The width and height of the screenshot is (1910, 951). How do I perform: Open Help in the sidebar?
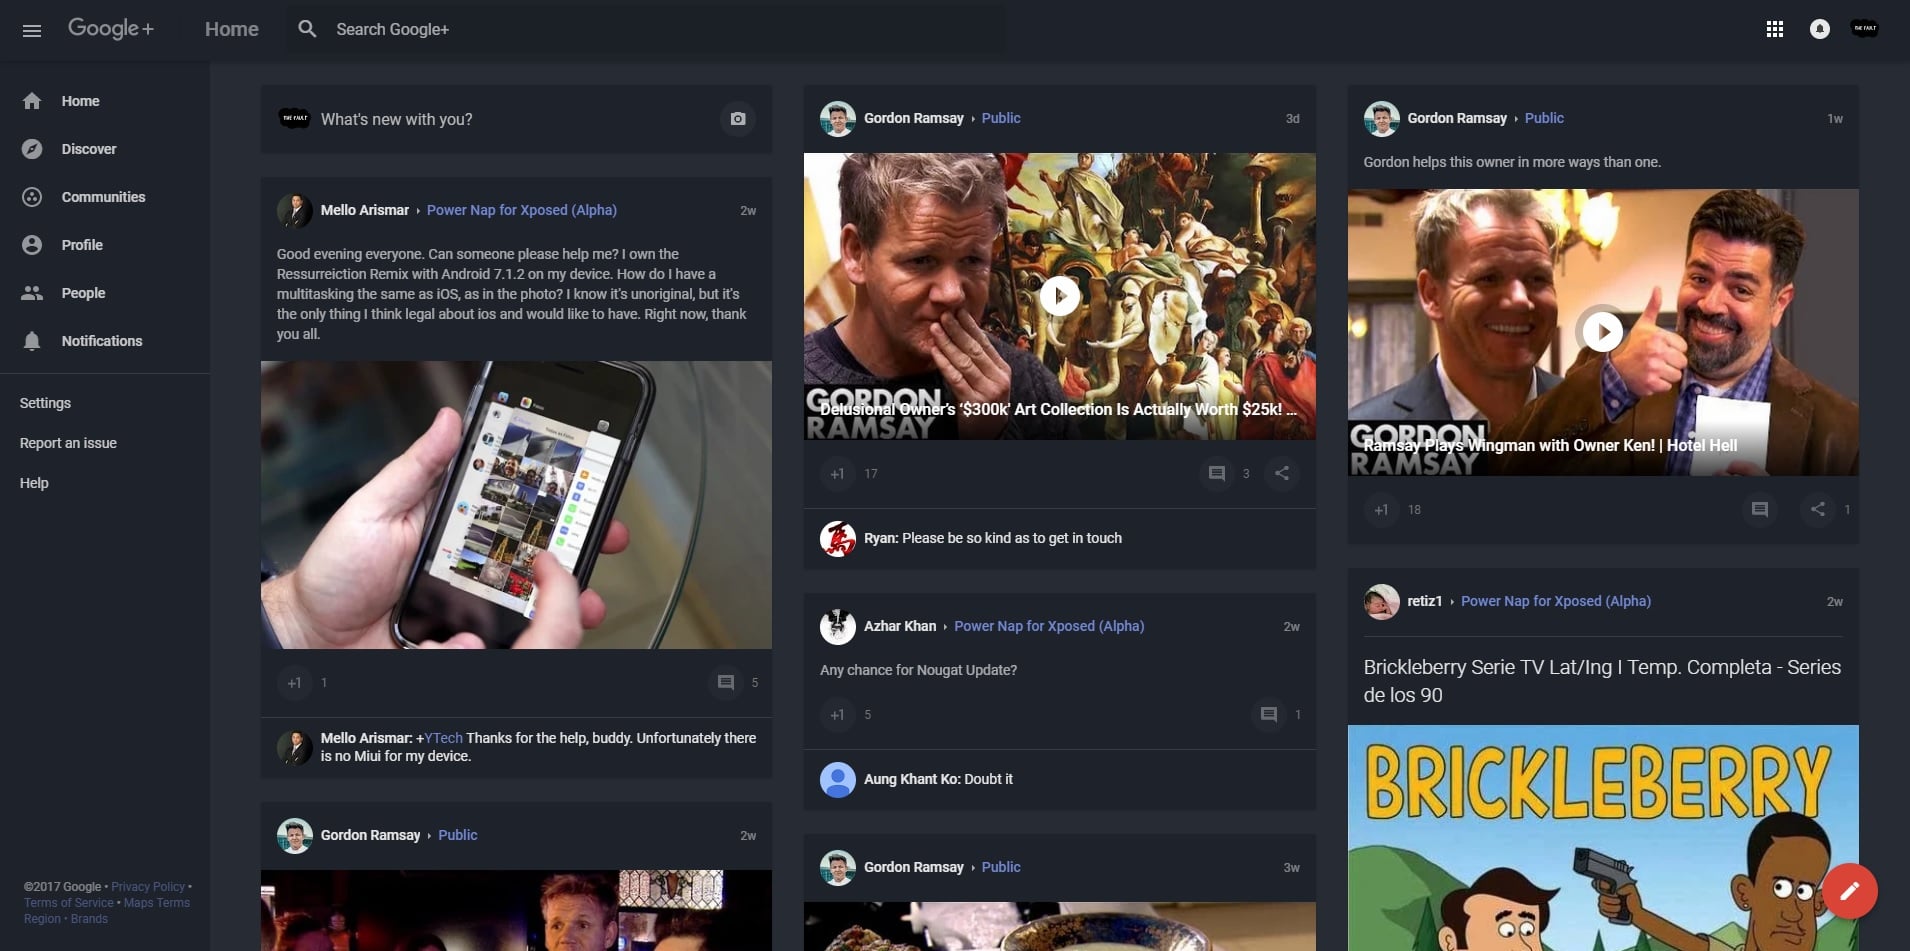pyautogui.click(x=34, y=483)
